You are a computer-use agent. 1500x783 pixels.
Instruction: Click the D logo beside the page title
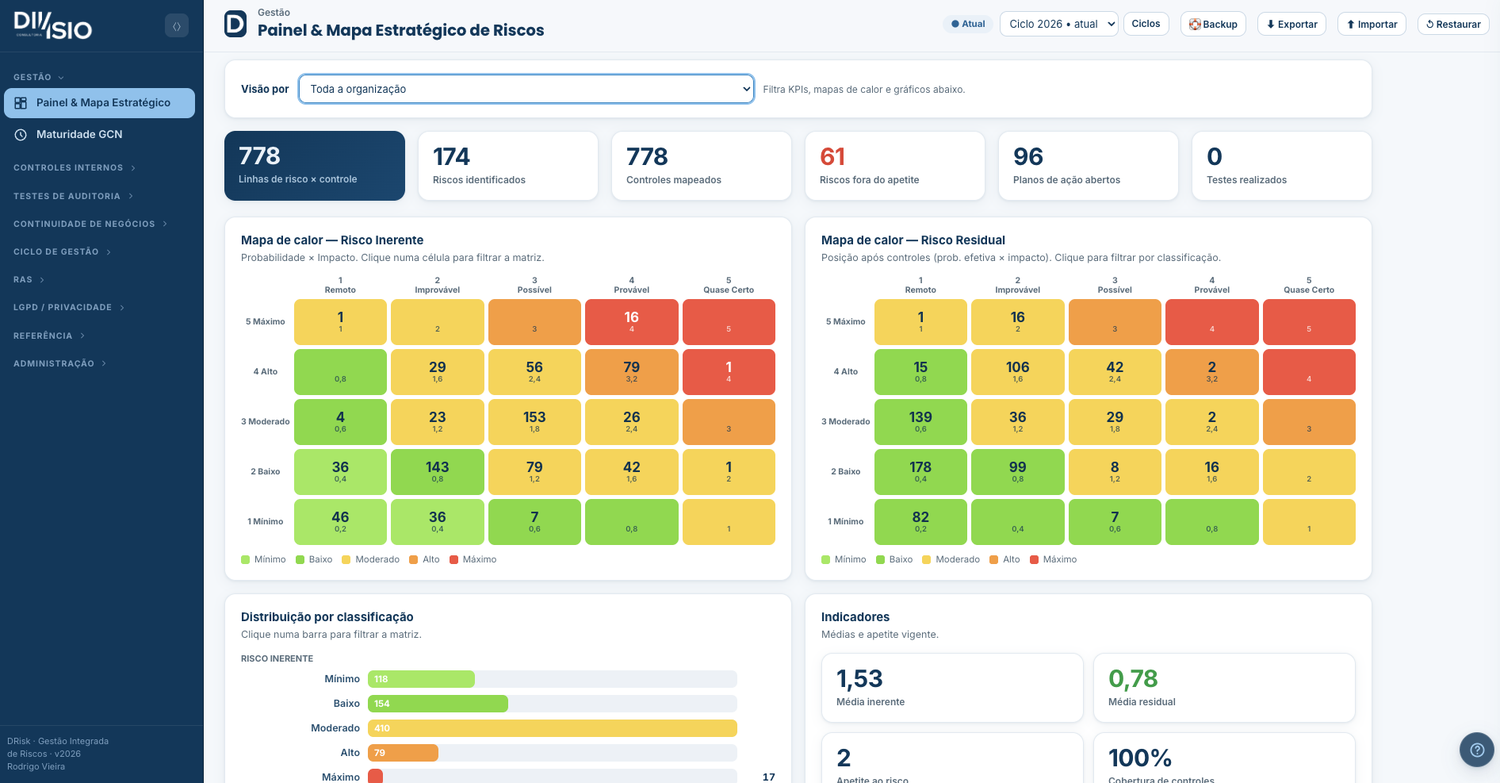click(235, 24)
